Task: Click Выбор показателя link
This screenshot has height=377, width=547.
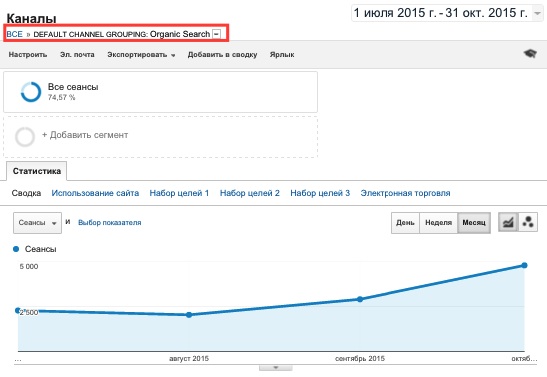Action: (110, 223)
